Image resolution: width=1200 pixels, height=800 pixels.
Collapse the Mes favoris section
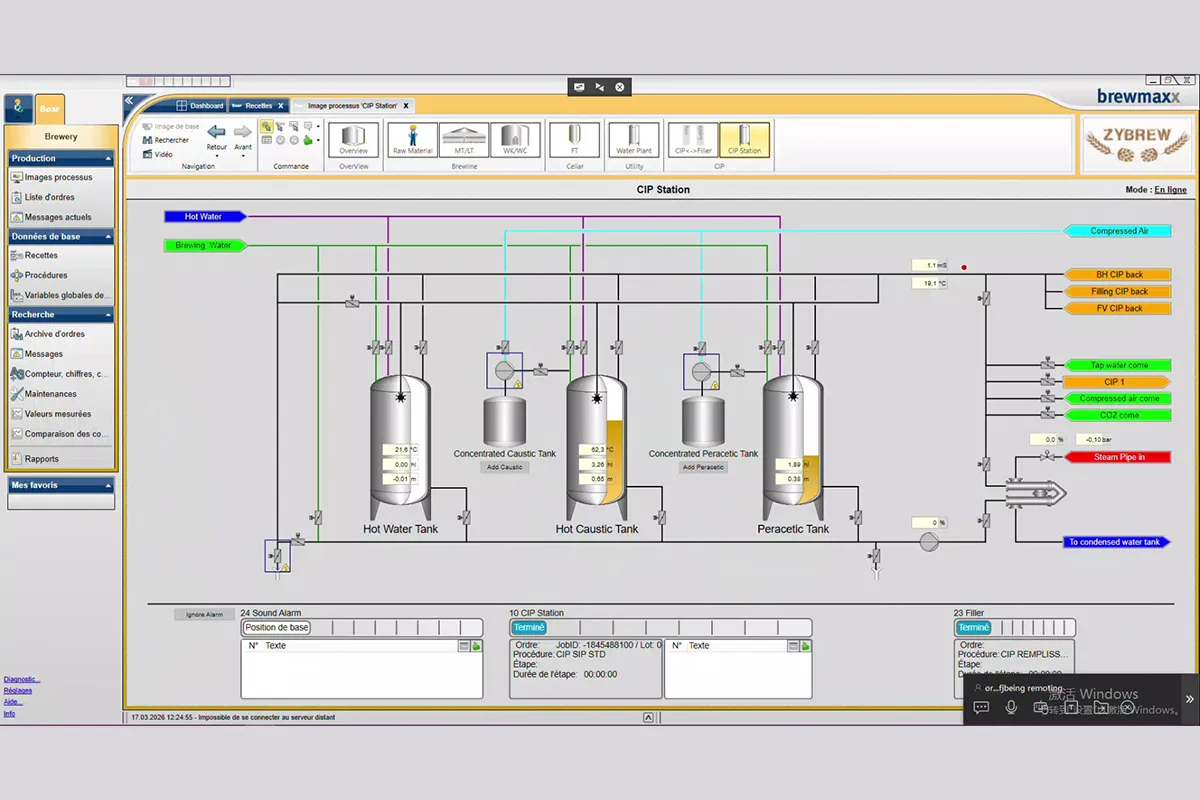point(107,485)
